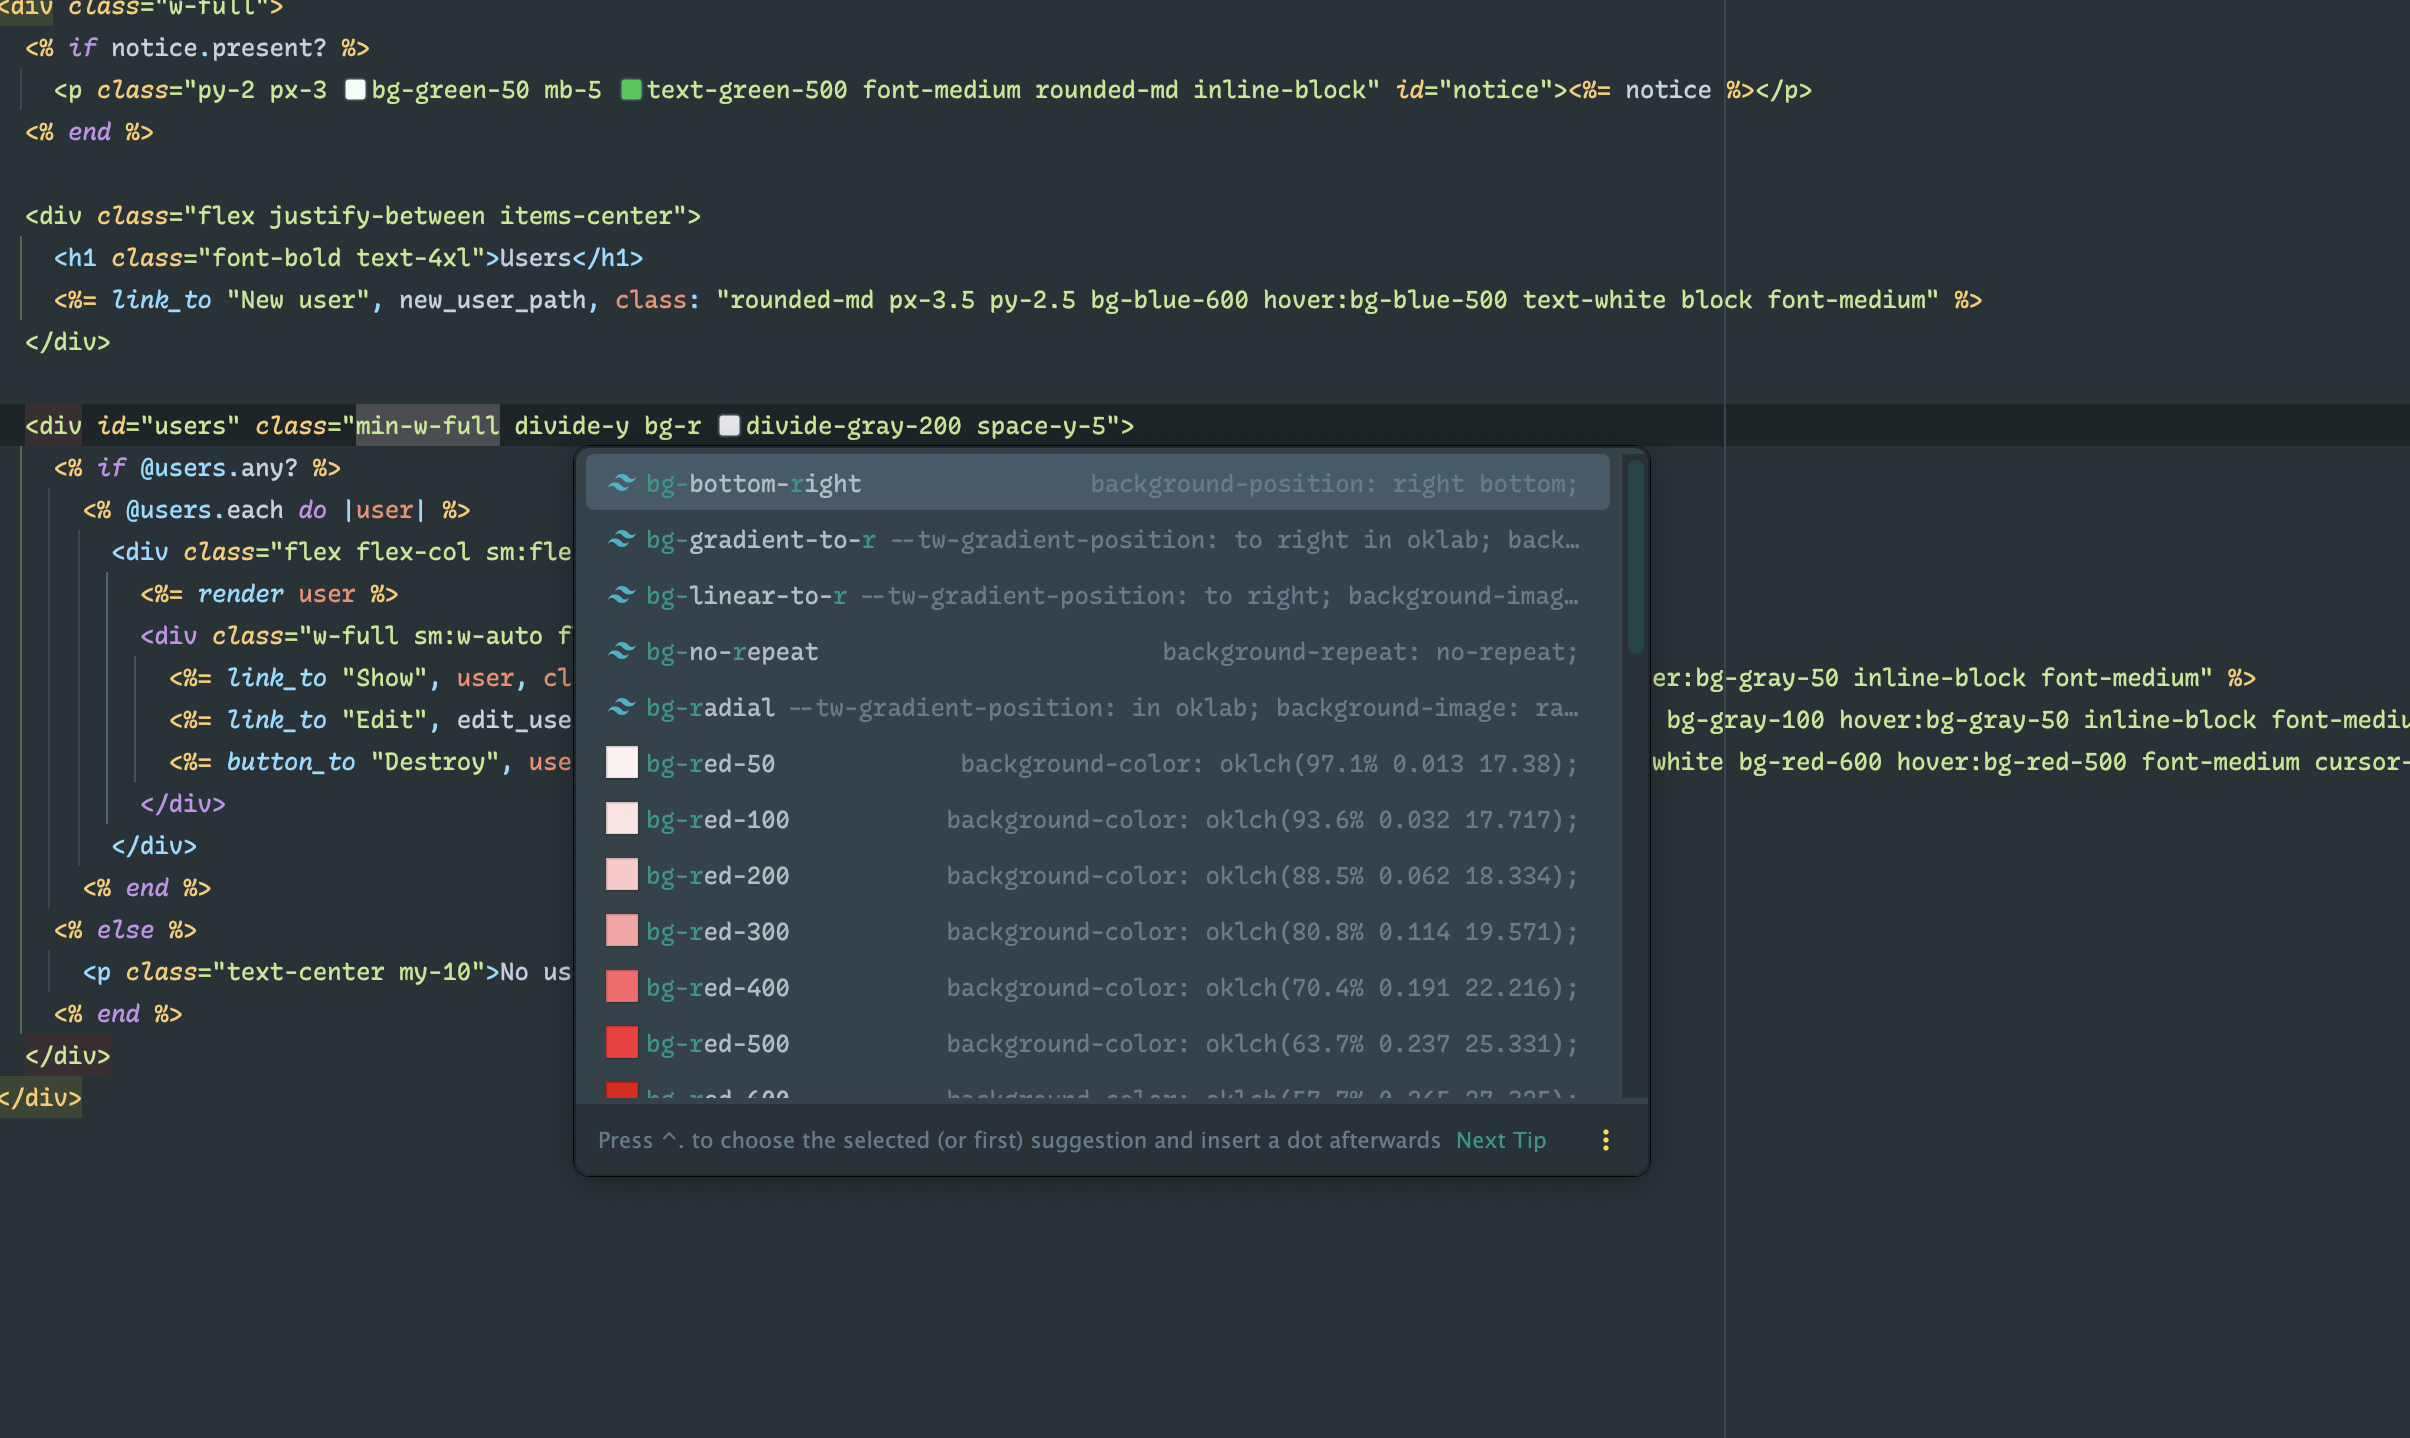Viewport: 2410px width, 1438px height.
Task: Click the Next Tip link
Action: click(1499, 1139)
